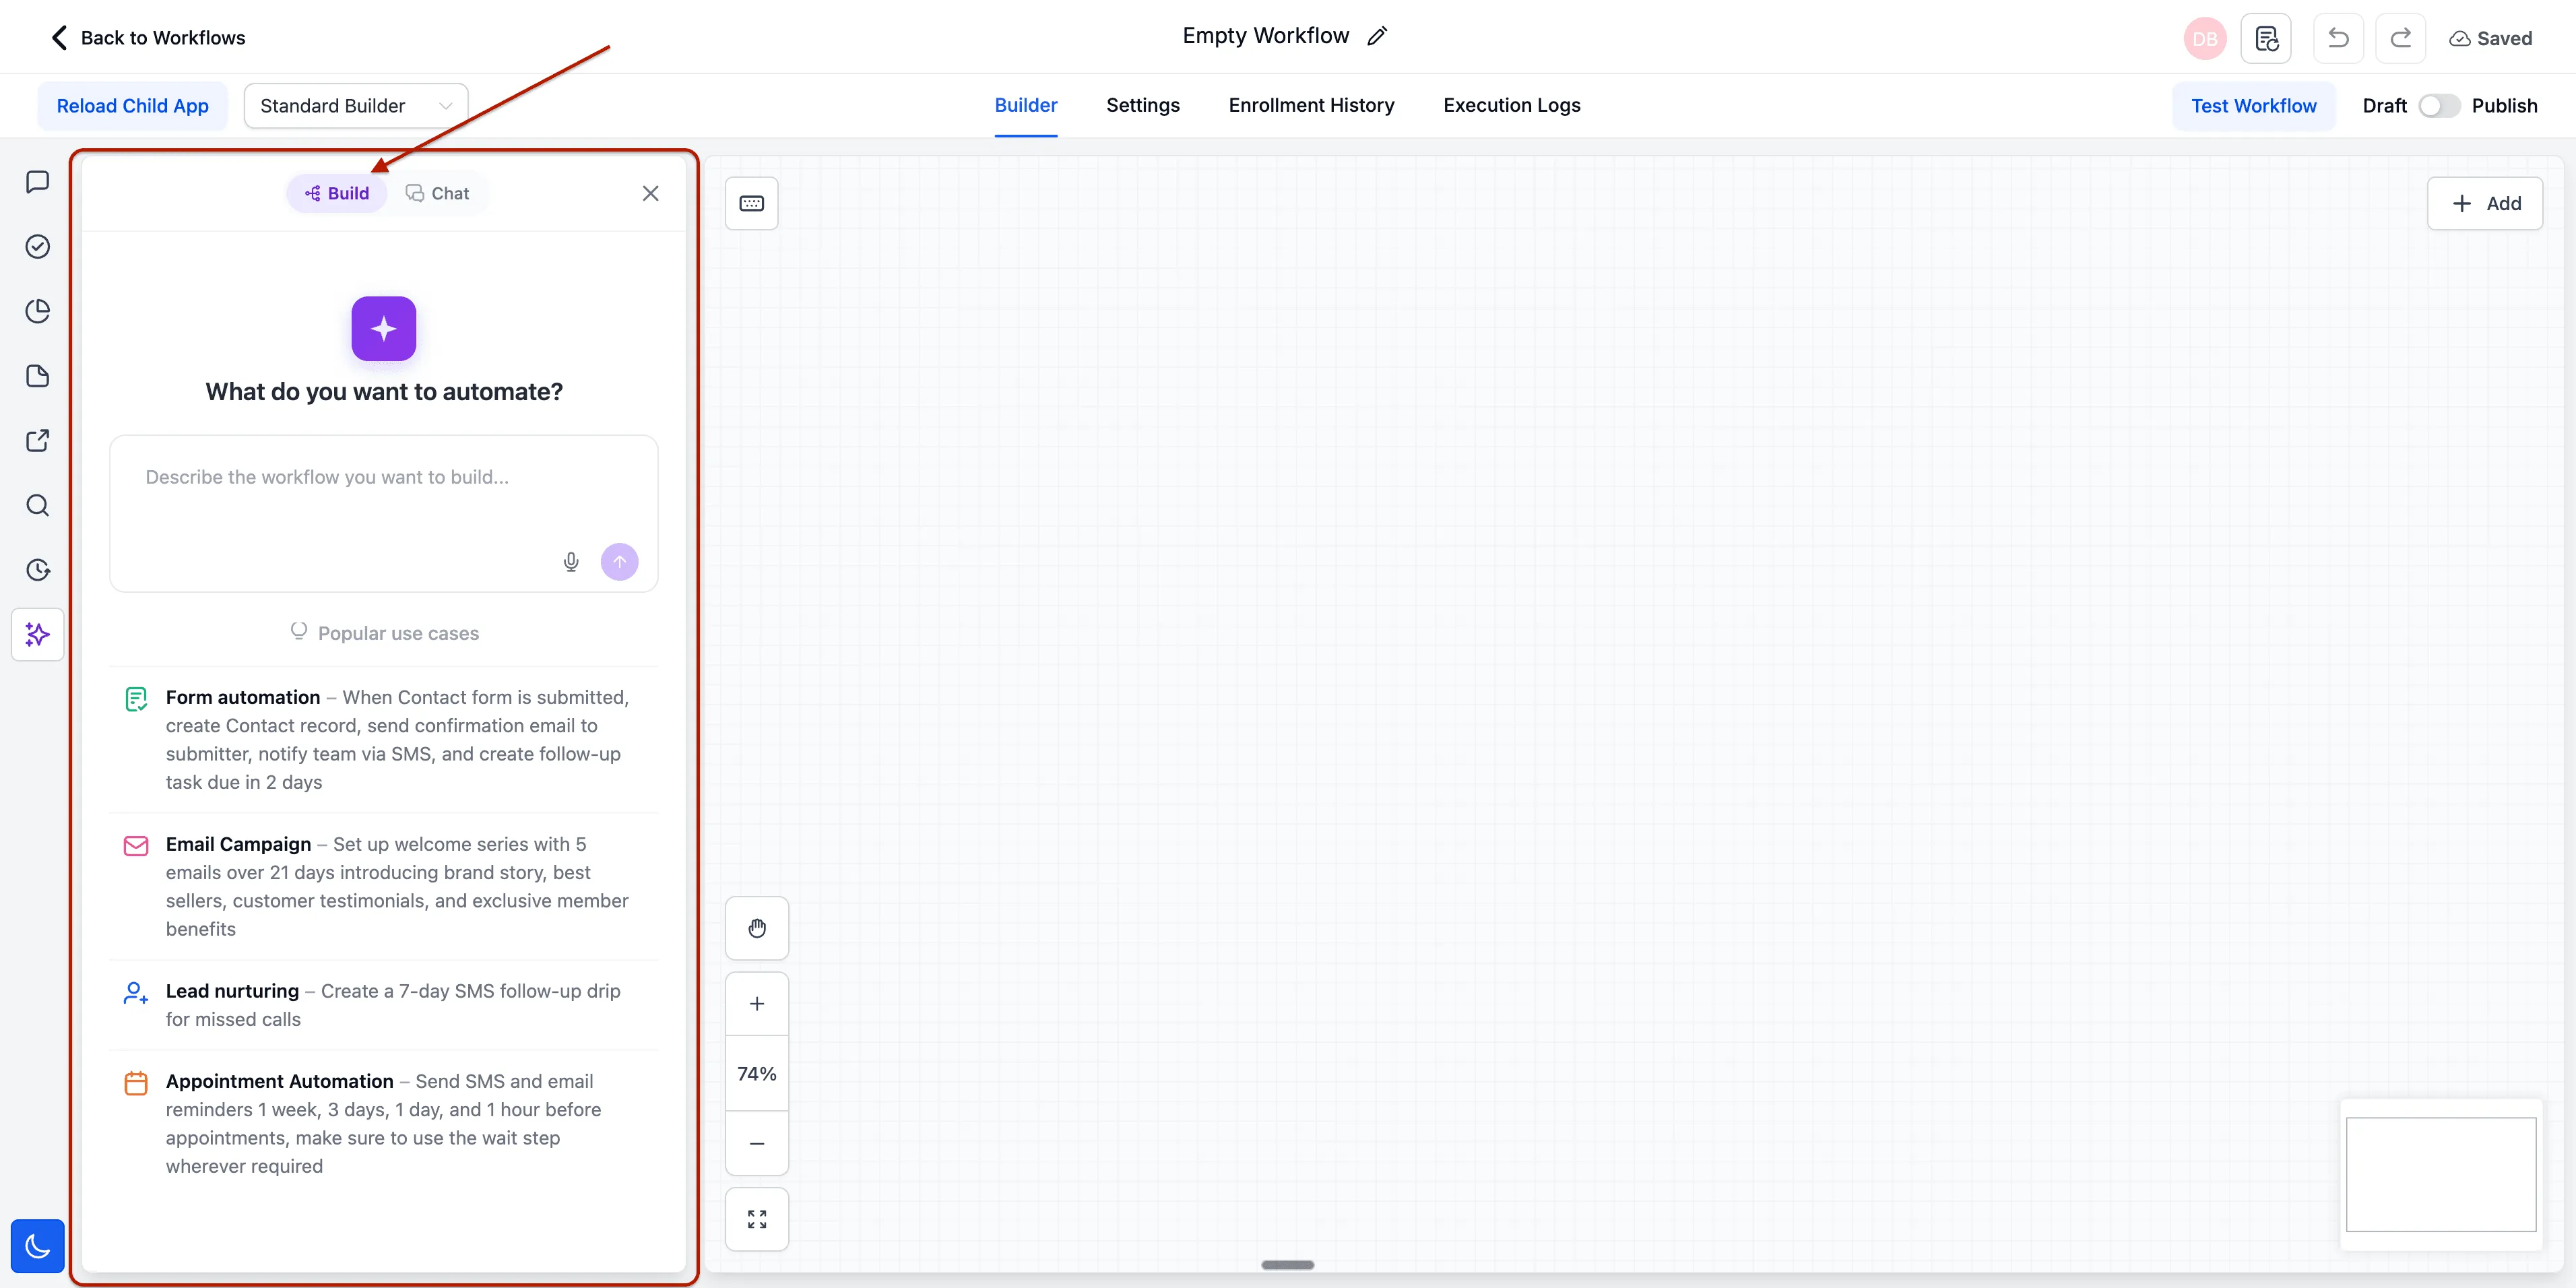The height and width of the screenshot is (1288, 2576).
Task: Click Back to Workflows
Action: [x=148, y=38]
